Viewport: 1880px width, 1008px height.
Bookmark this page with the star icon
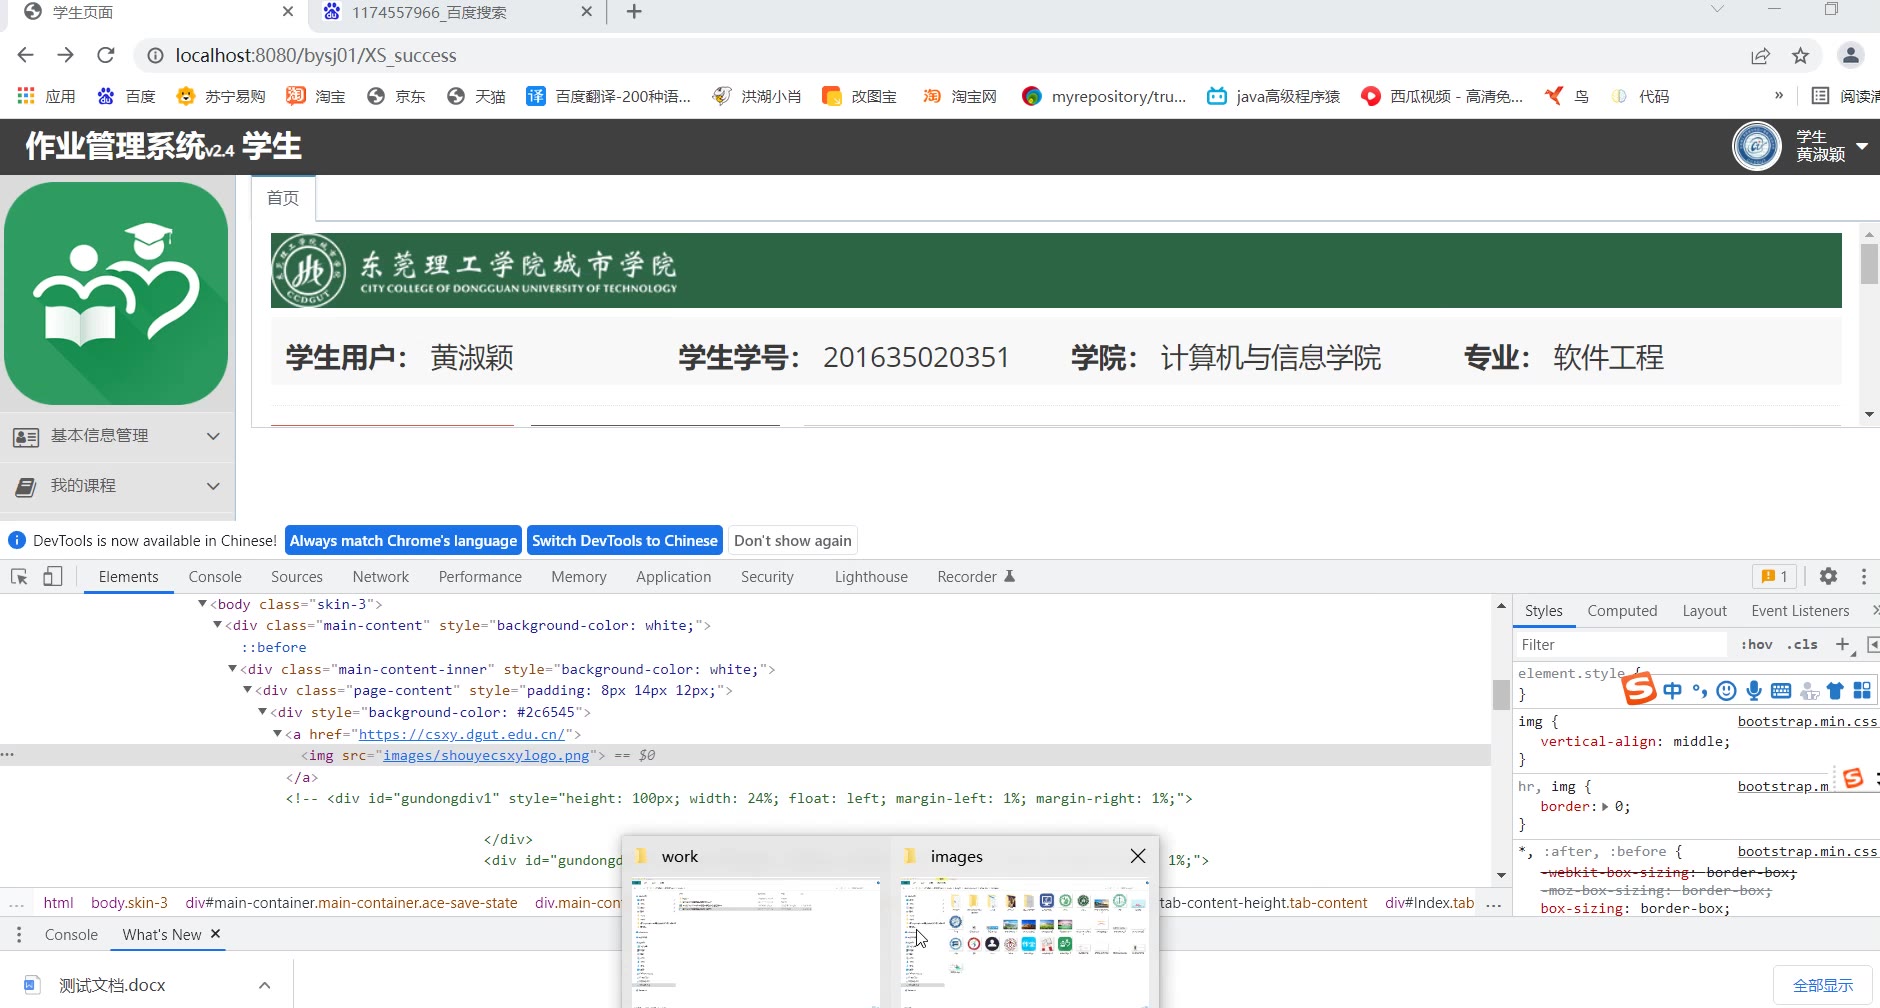click(x=1800, y=56)
